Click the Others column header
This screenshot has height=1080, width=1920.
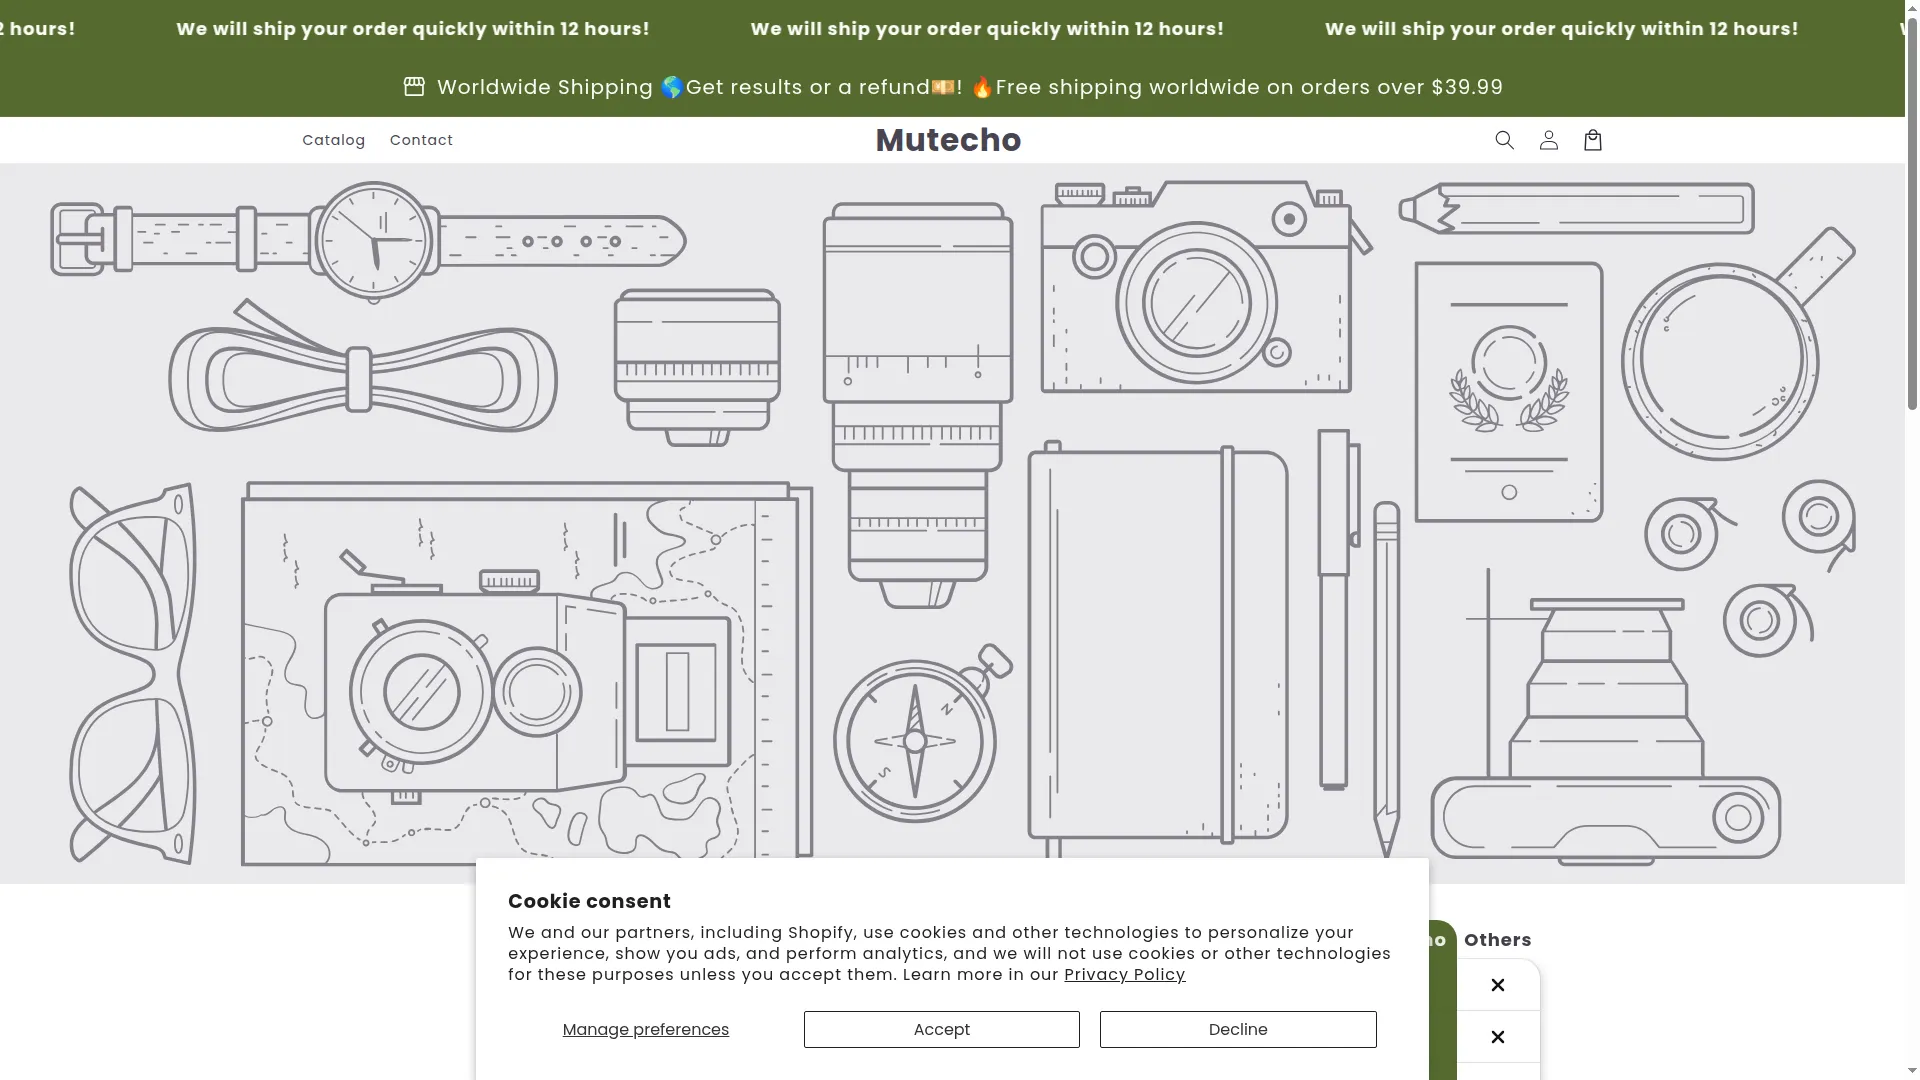pos(1497,940)
